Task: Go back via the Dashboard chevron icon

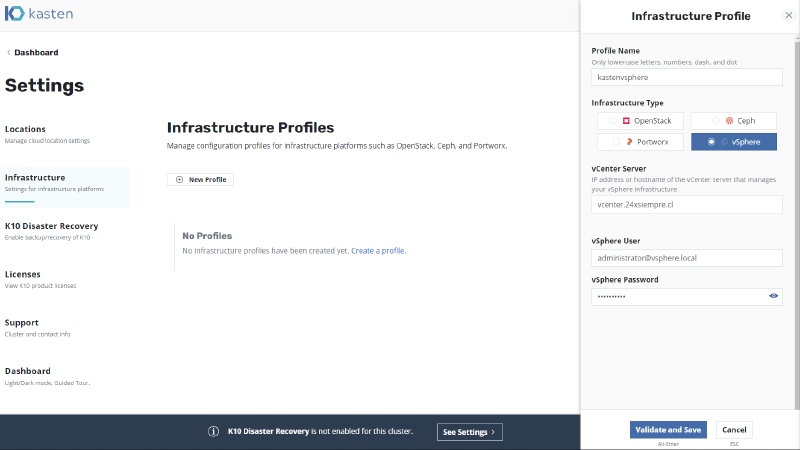Action: (9, 53)
